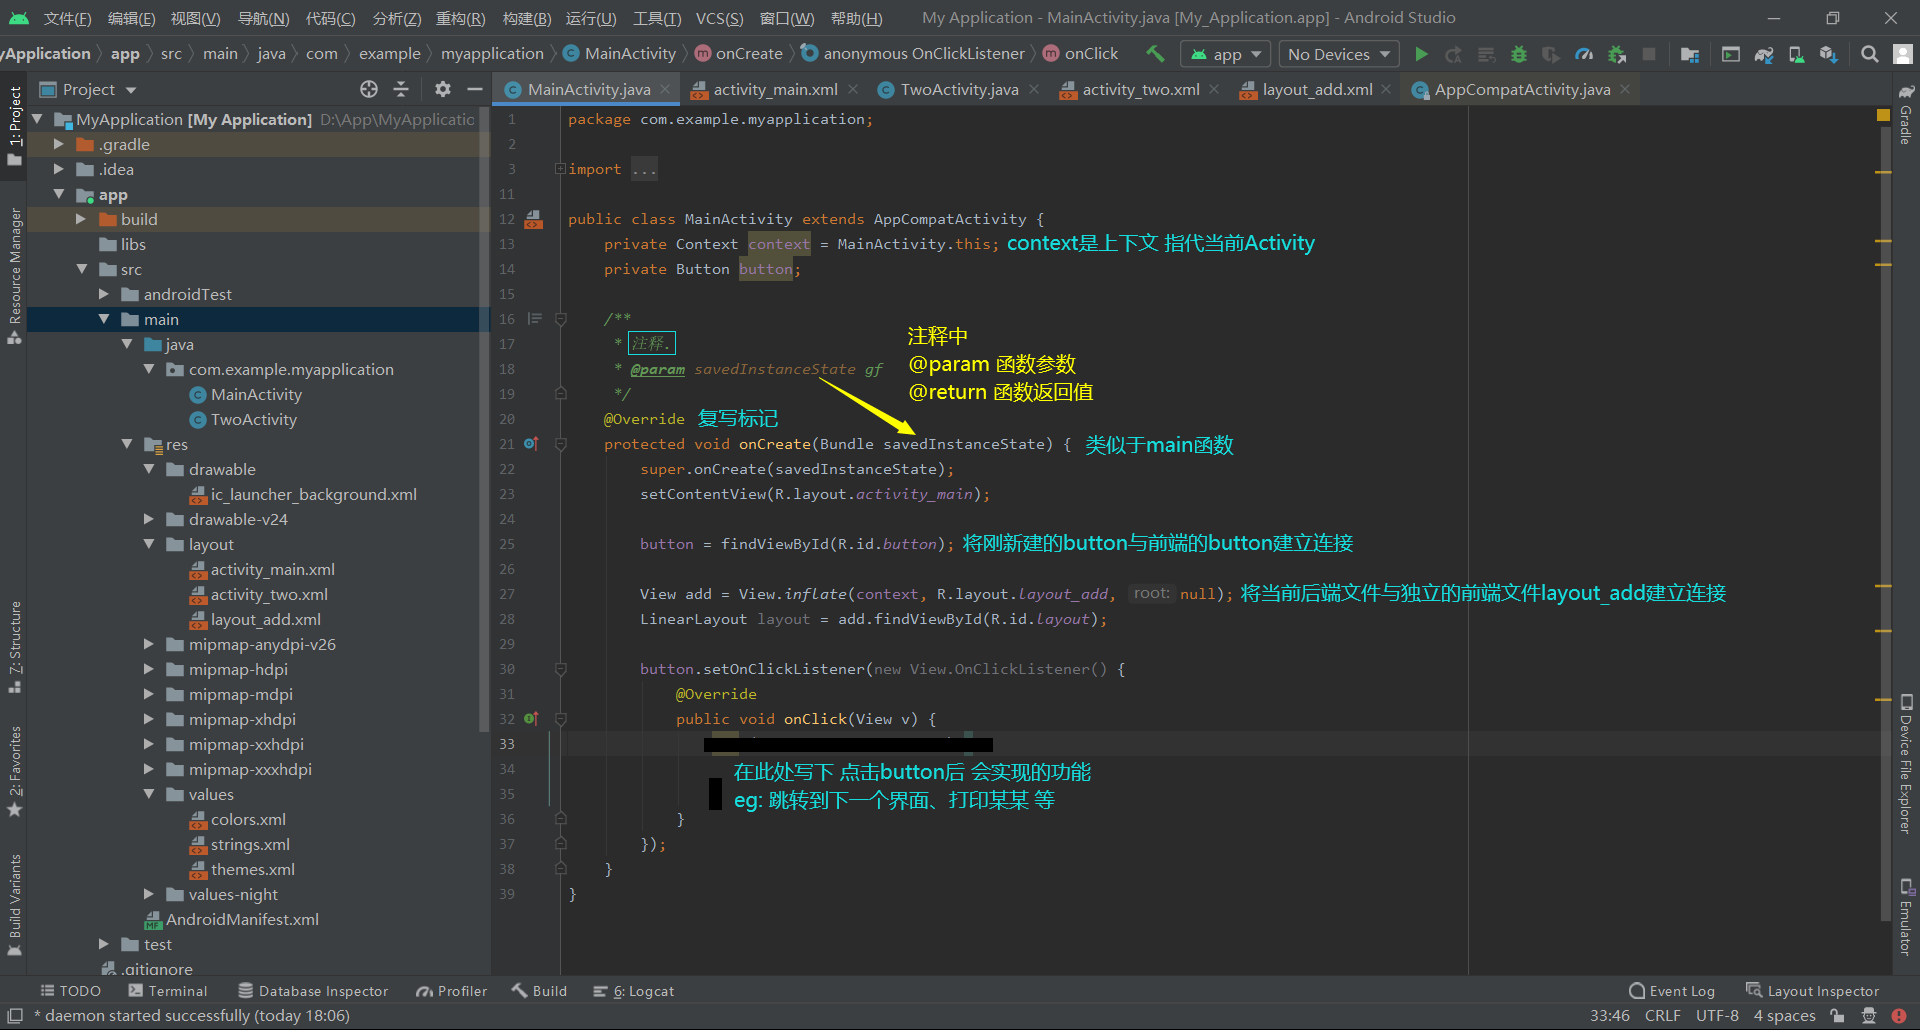Click the Search Everywhere magnifier icon

(1869, 54)
